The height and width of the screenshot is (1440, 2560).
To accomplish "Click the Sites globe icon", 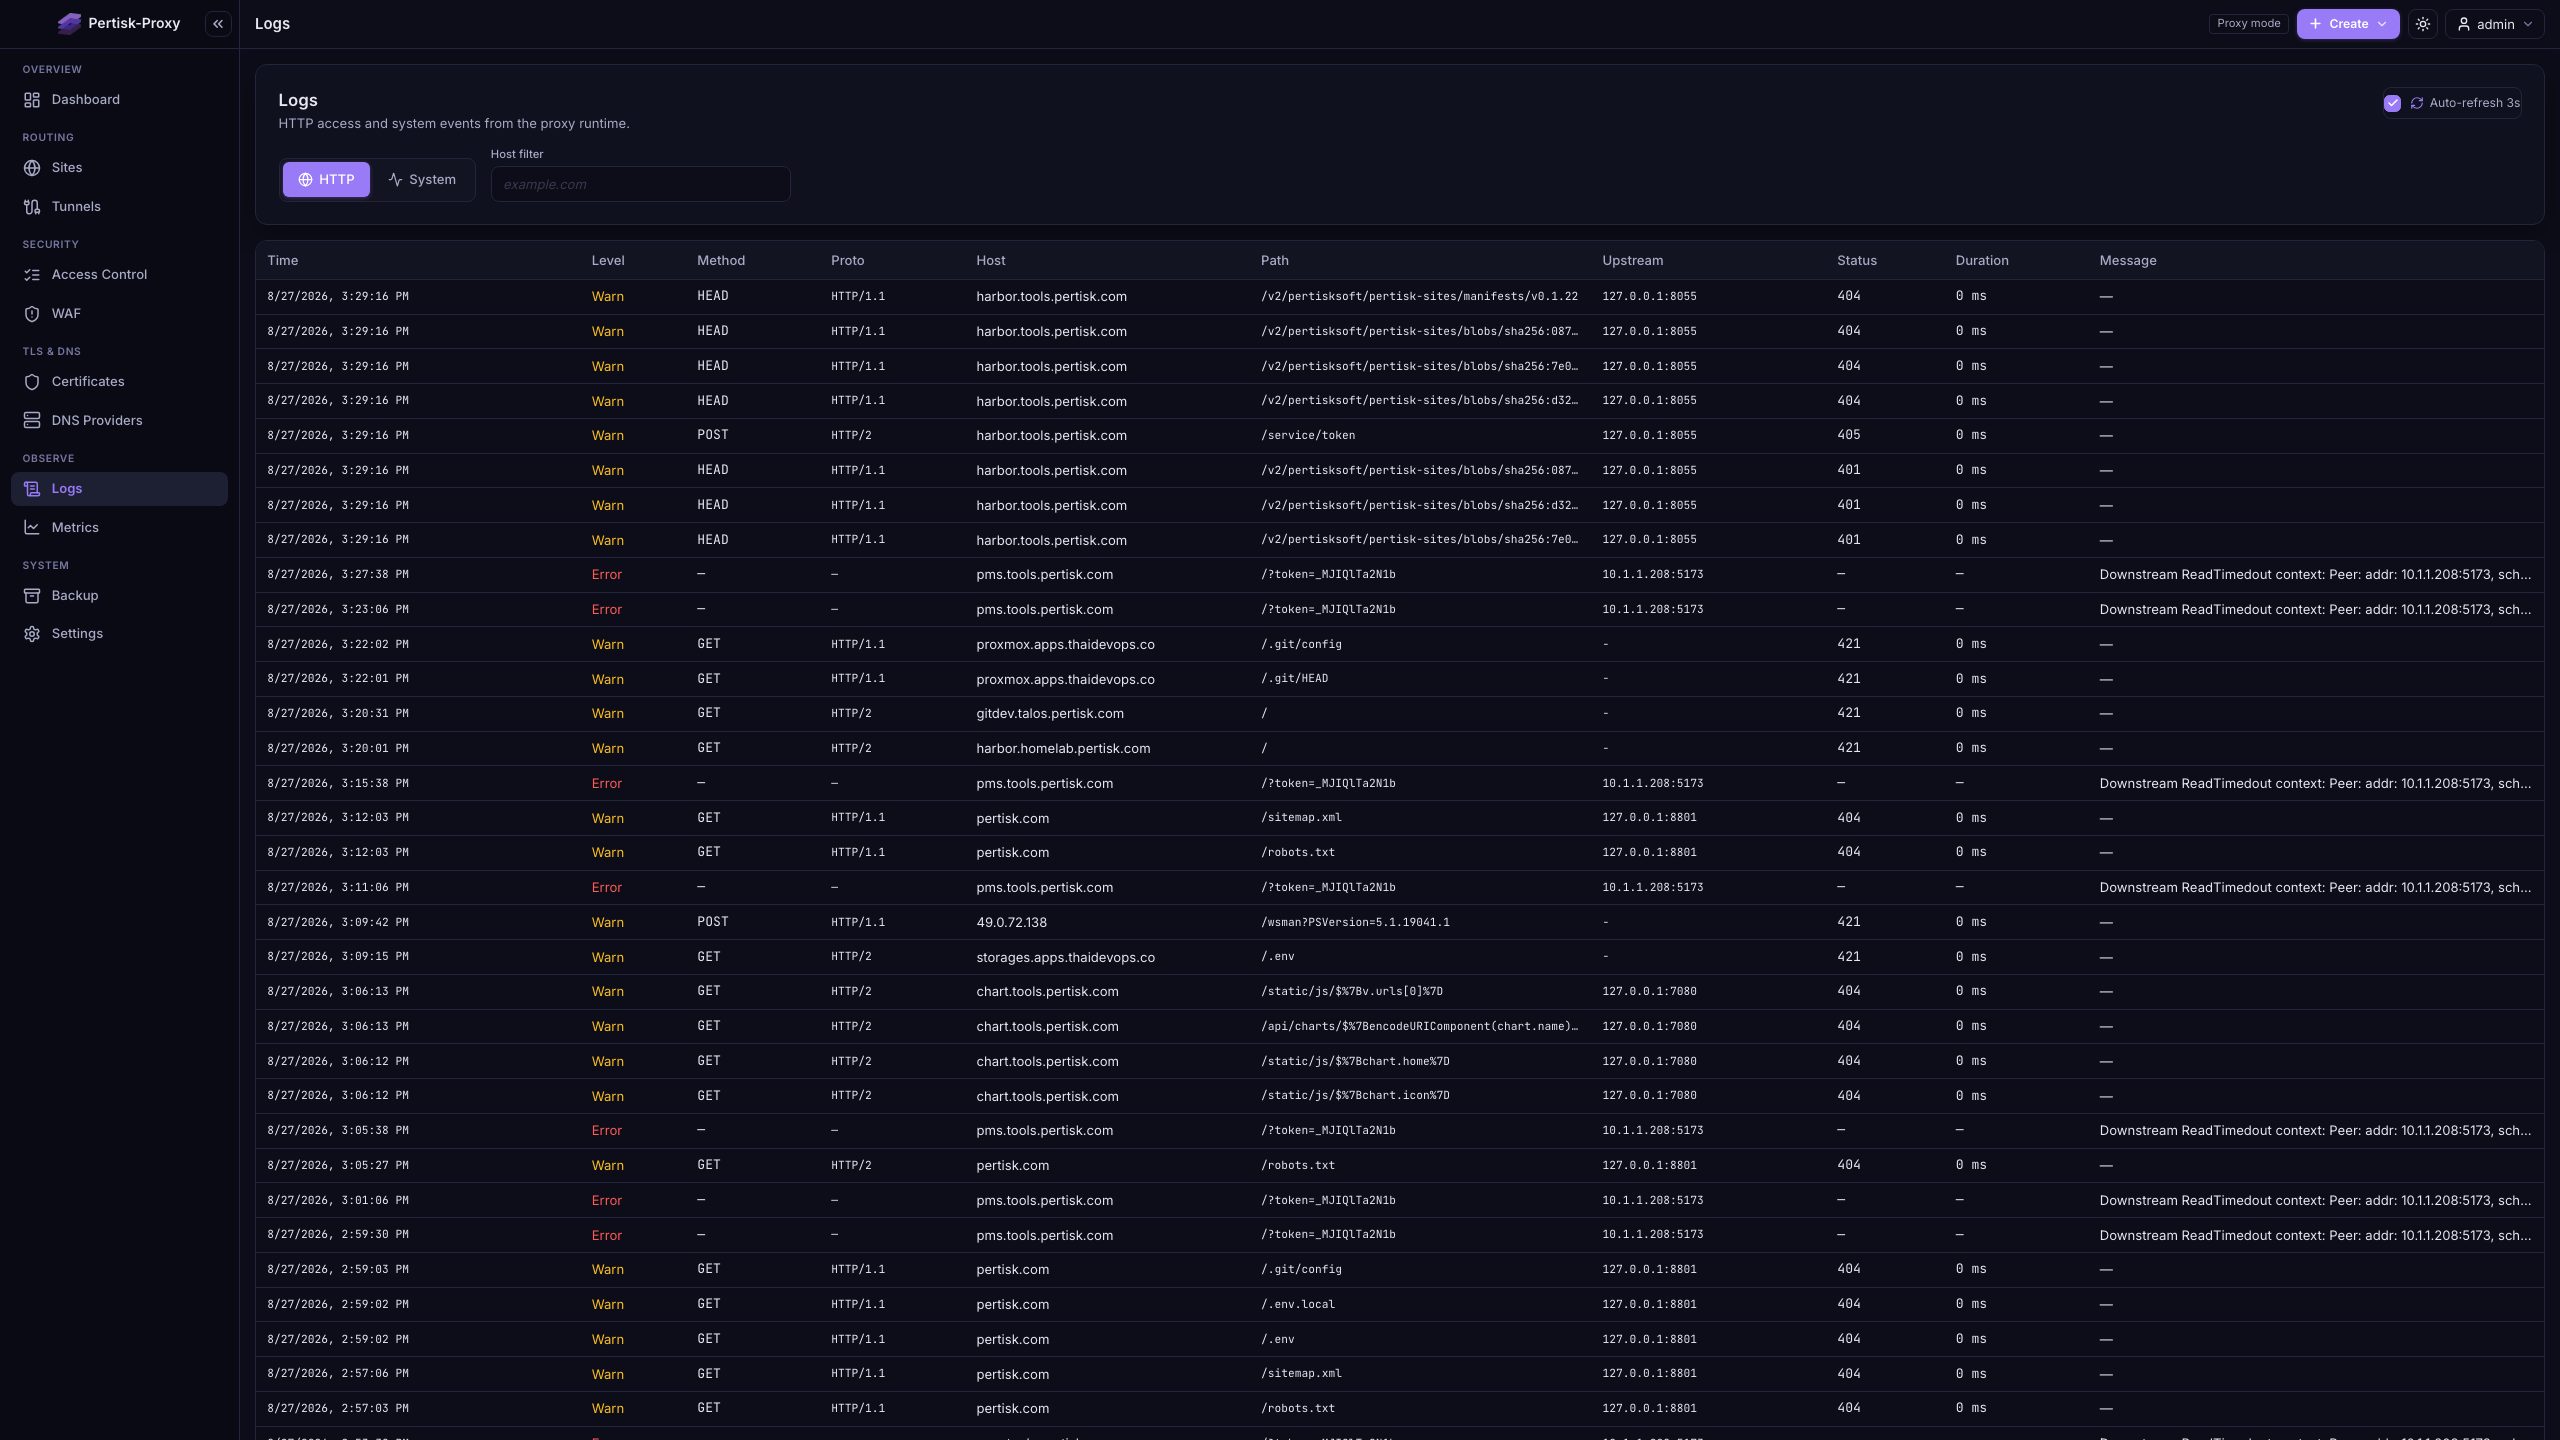I will tap(32, 168).
